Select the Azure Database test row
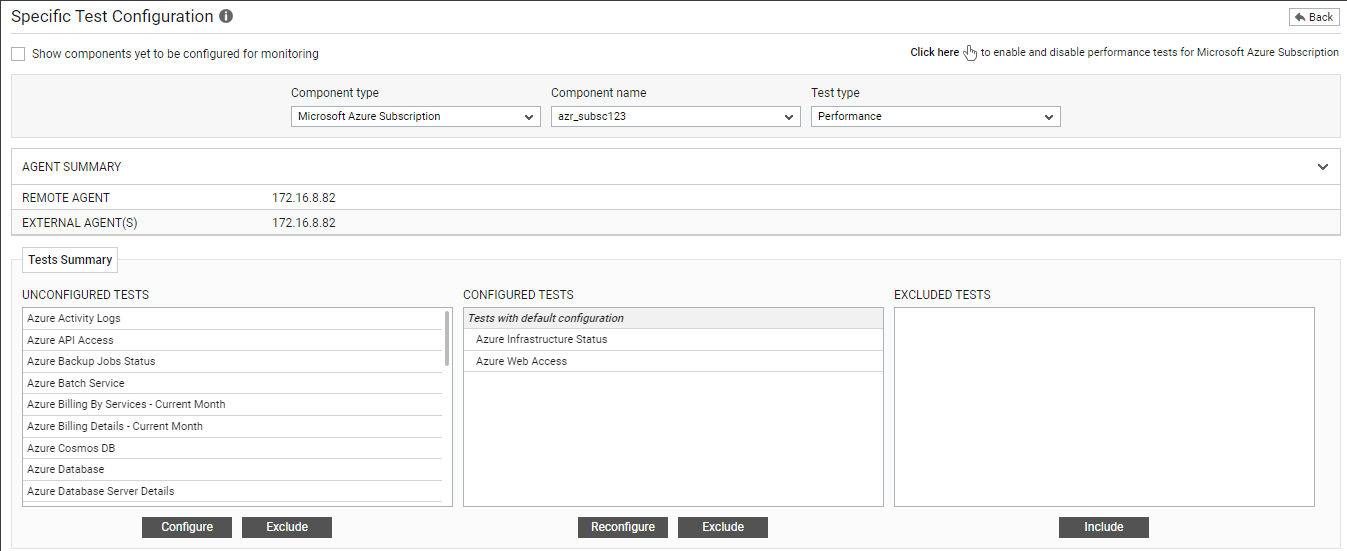1347x551 pixels. coord(232,469)
